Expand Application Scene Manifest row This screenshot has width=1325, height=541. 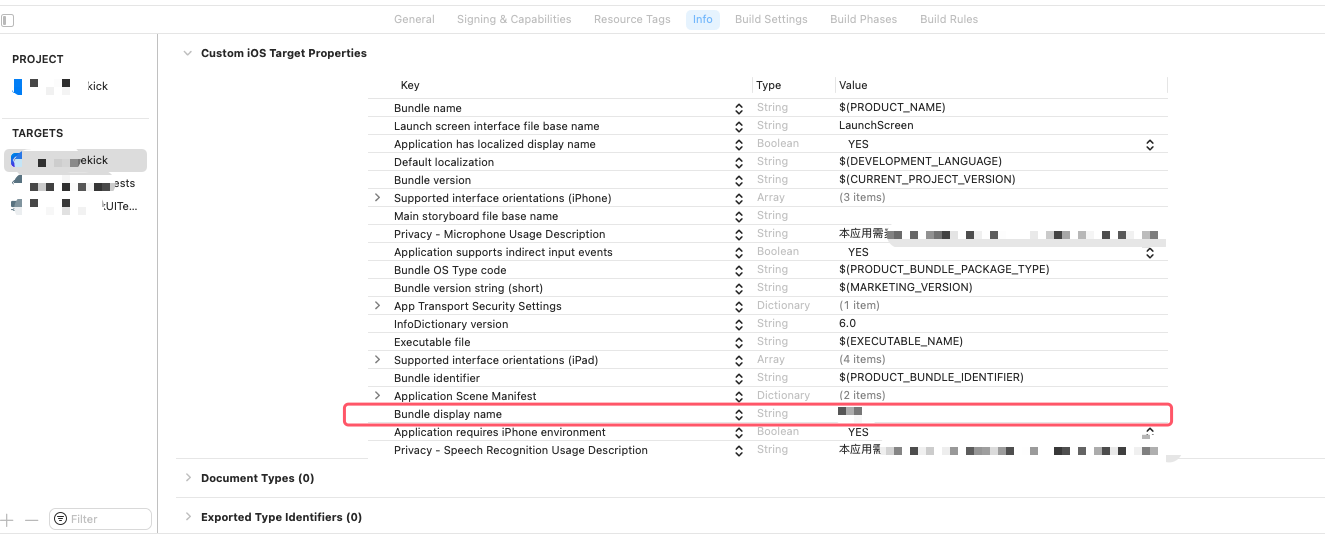(x=377, y=396)
